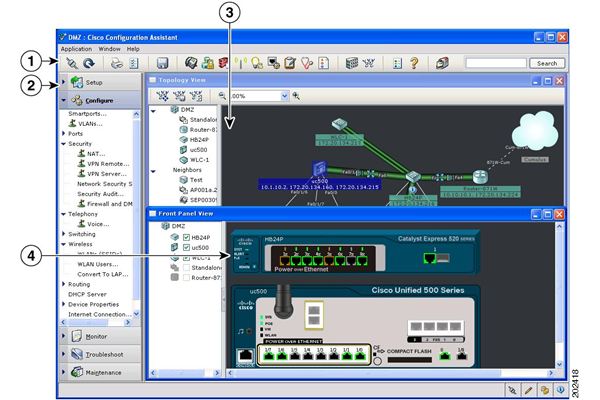The width and height of the screenshot is (600, 400).
Task: Click the Refresh icon in the toolbar
Action: point(89,63)
